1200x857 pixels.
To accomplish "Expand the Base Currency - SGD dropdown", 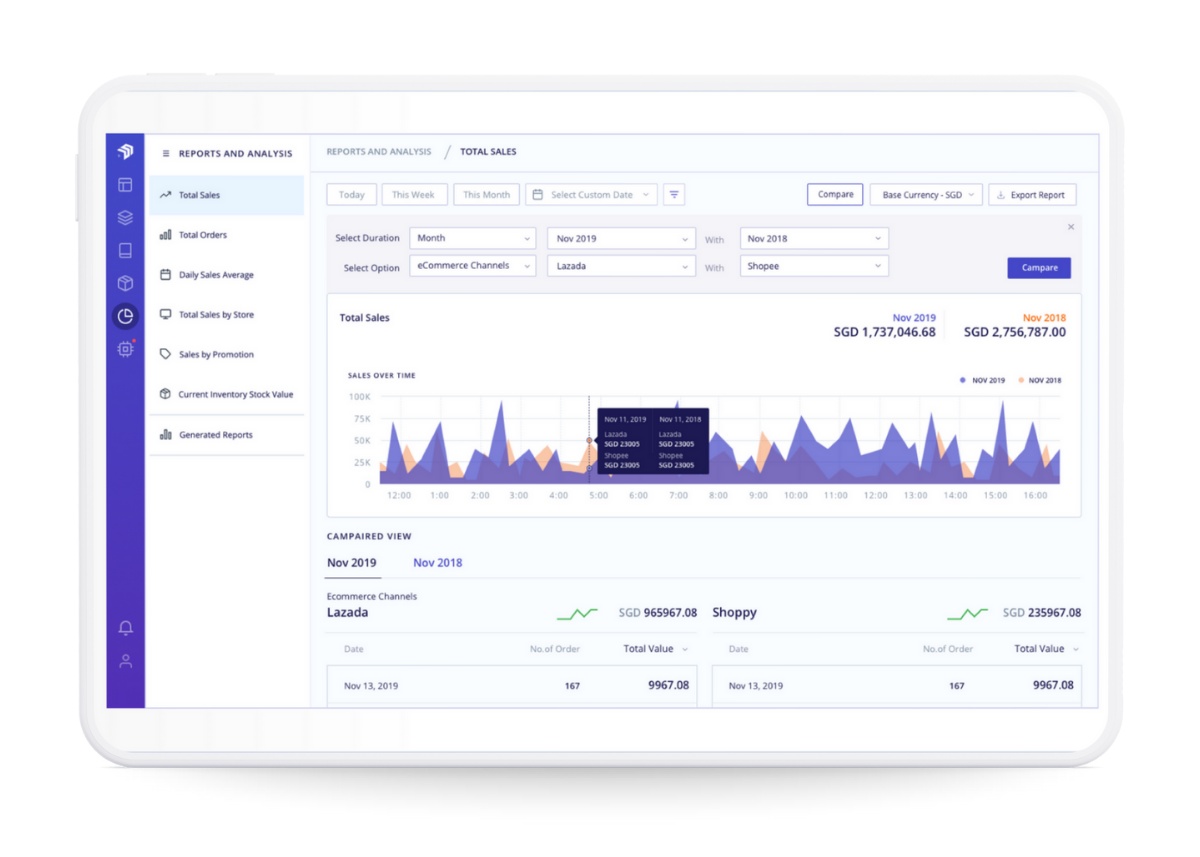I will pos(926,195).
